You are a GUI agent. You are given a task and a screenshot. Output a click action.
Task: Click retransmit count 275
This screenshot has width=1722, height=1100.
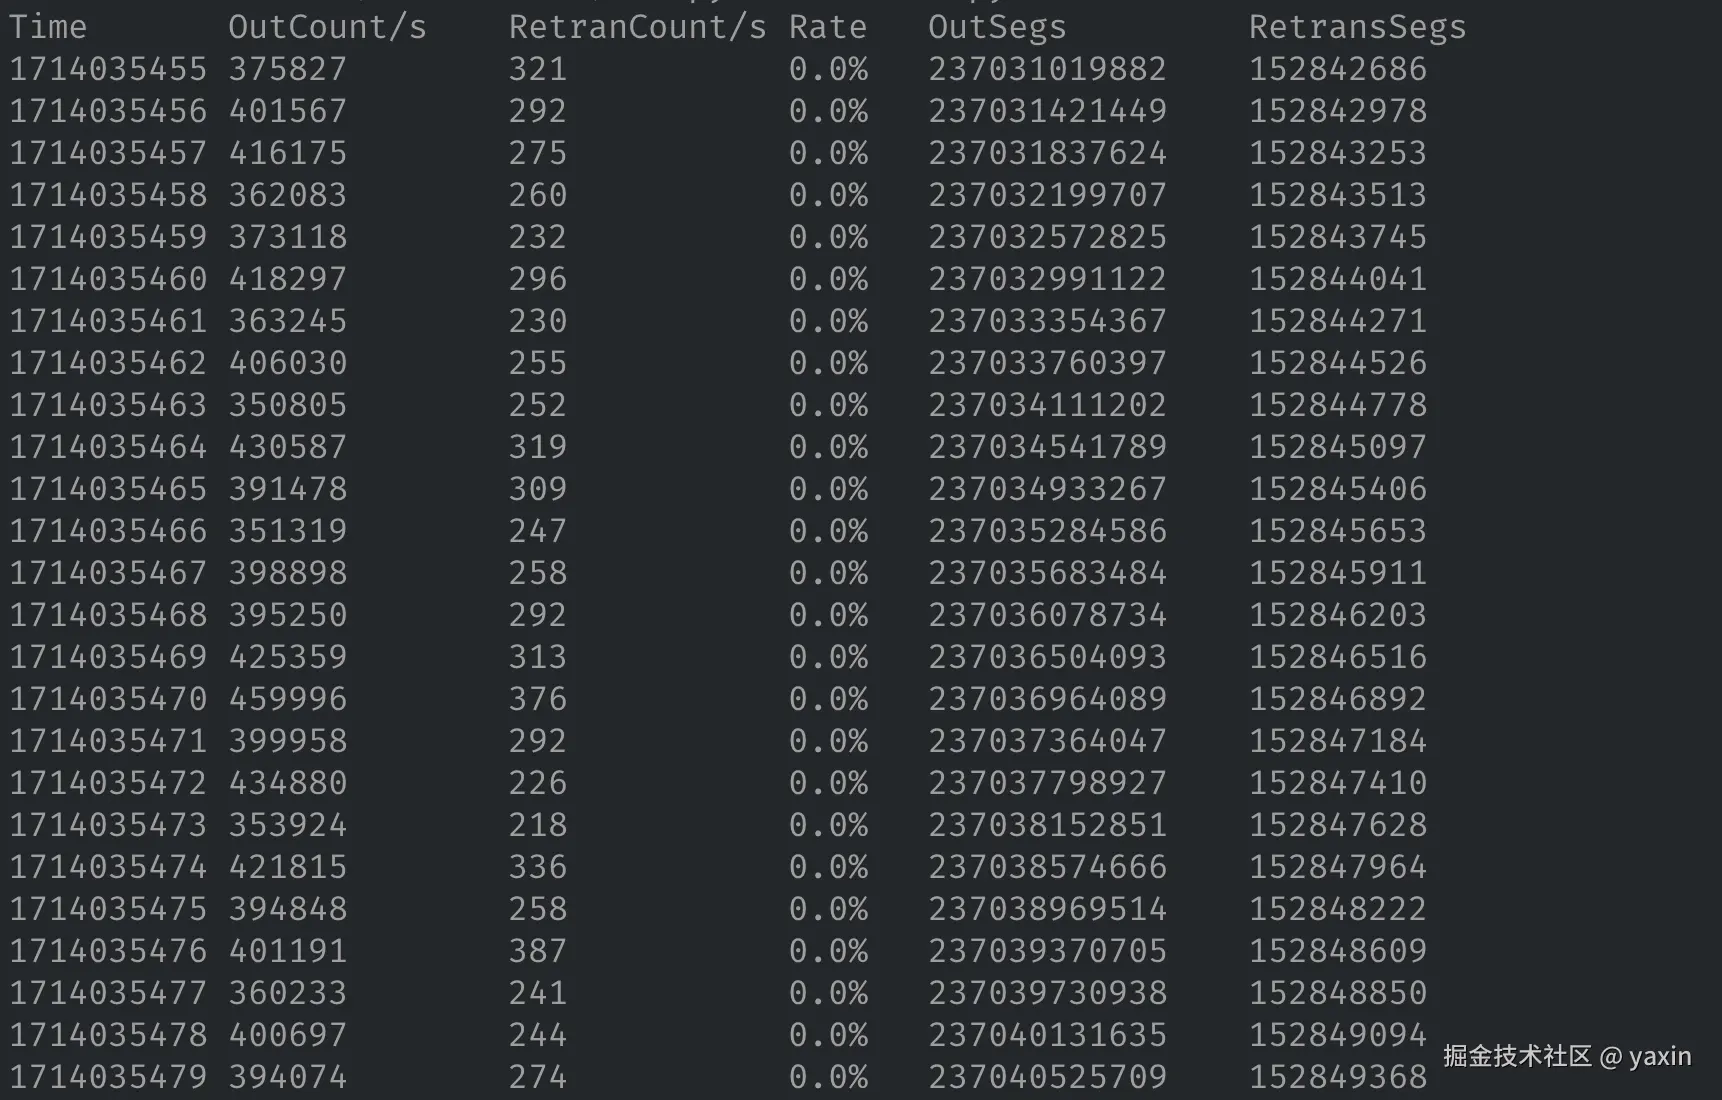(538, 153)
